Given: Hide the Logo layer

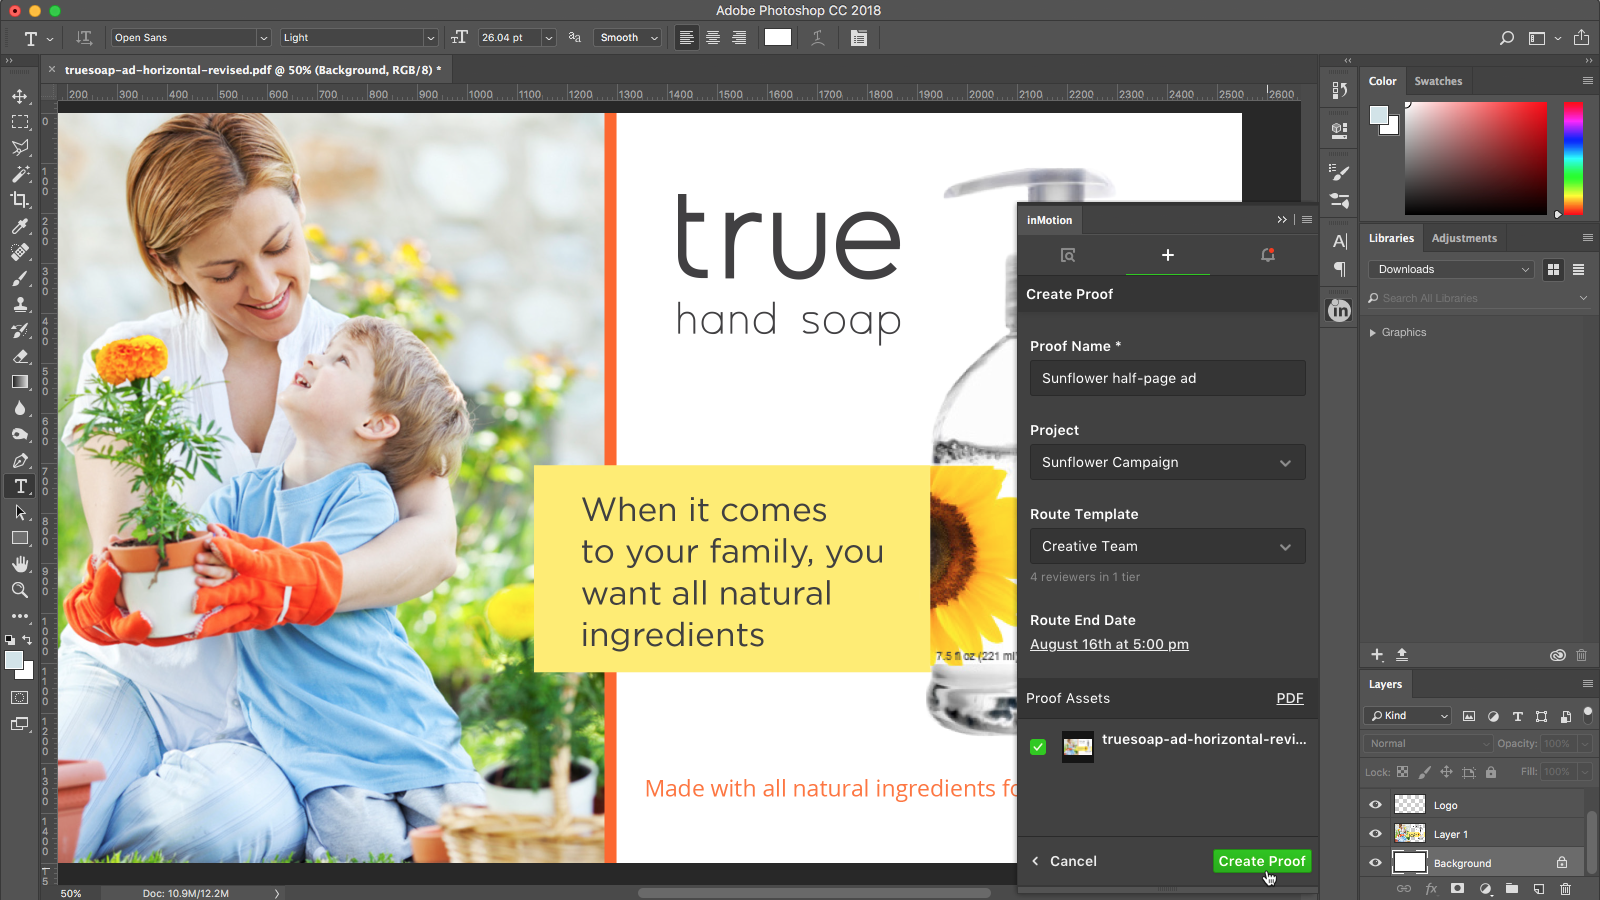Looking at the screenshot, I should coord(1375,805).
